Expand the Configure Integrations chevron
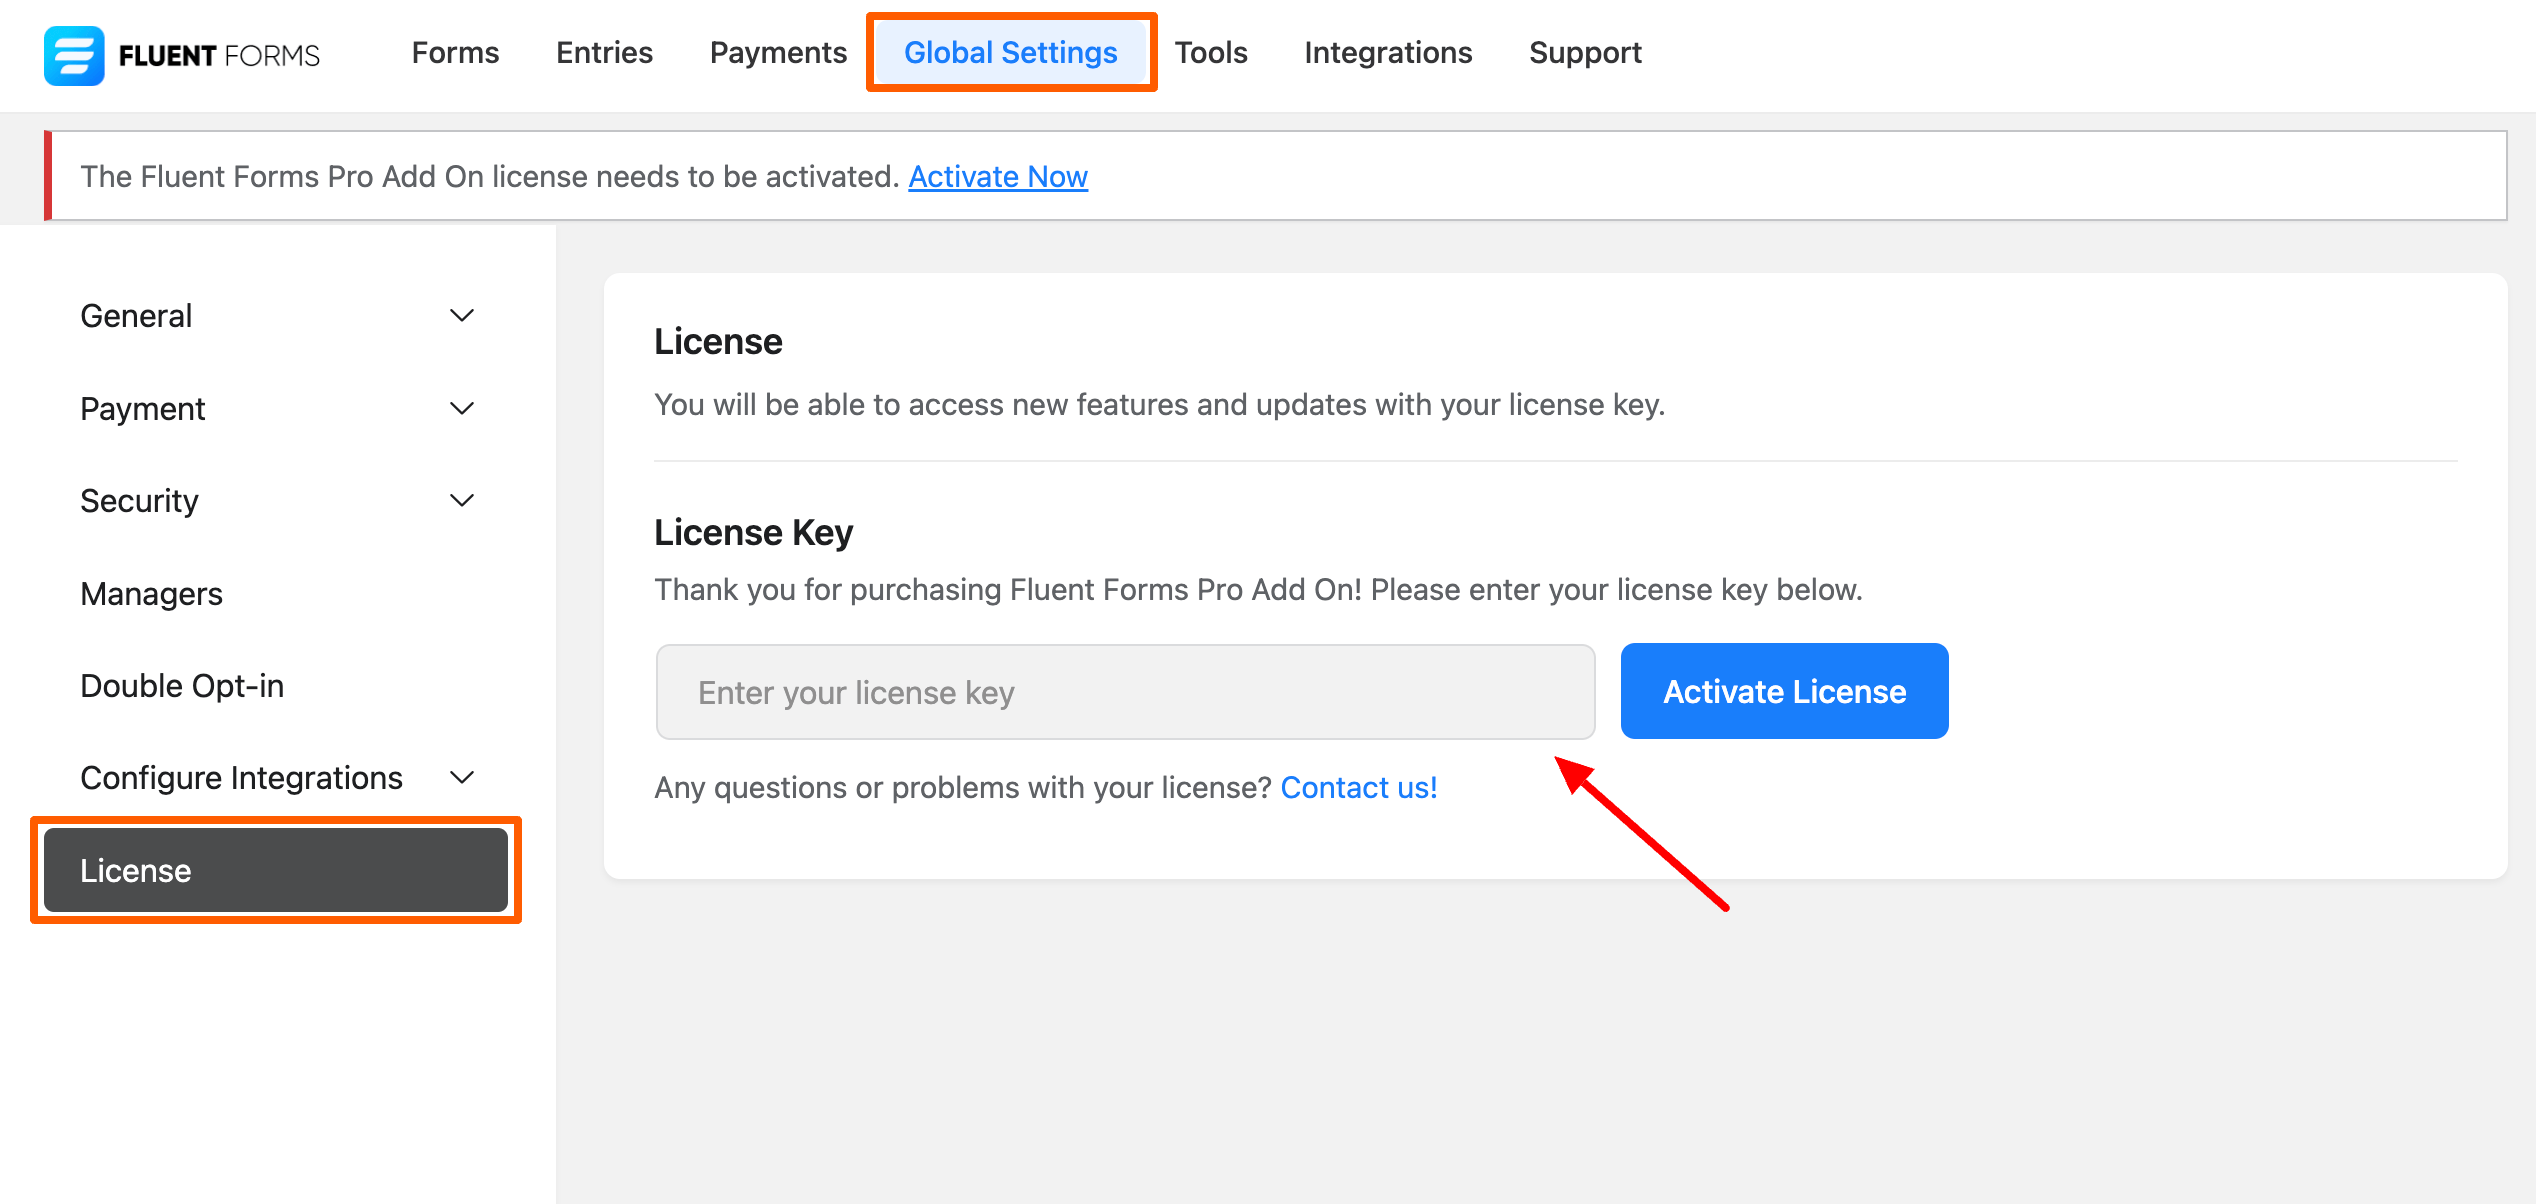 coord(461,777)
